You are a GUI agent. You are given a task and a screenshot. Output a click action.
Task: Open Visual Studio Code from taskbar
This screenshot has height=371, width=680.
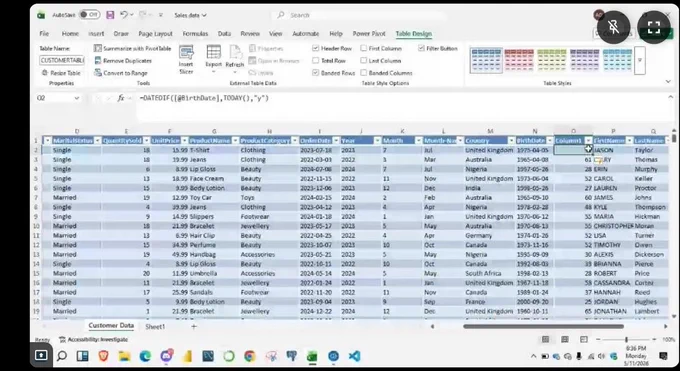(x=354, y=356)
